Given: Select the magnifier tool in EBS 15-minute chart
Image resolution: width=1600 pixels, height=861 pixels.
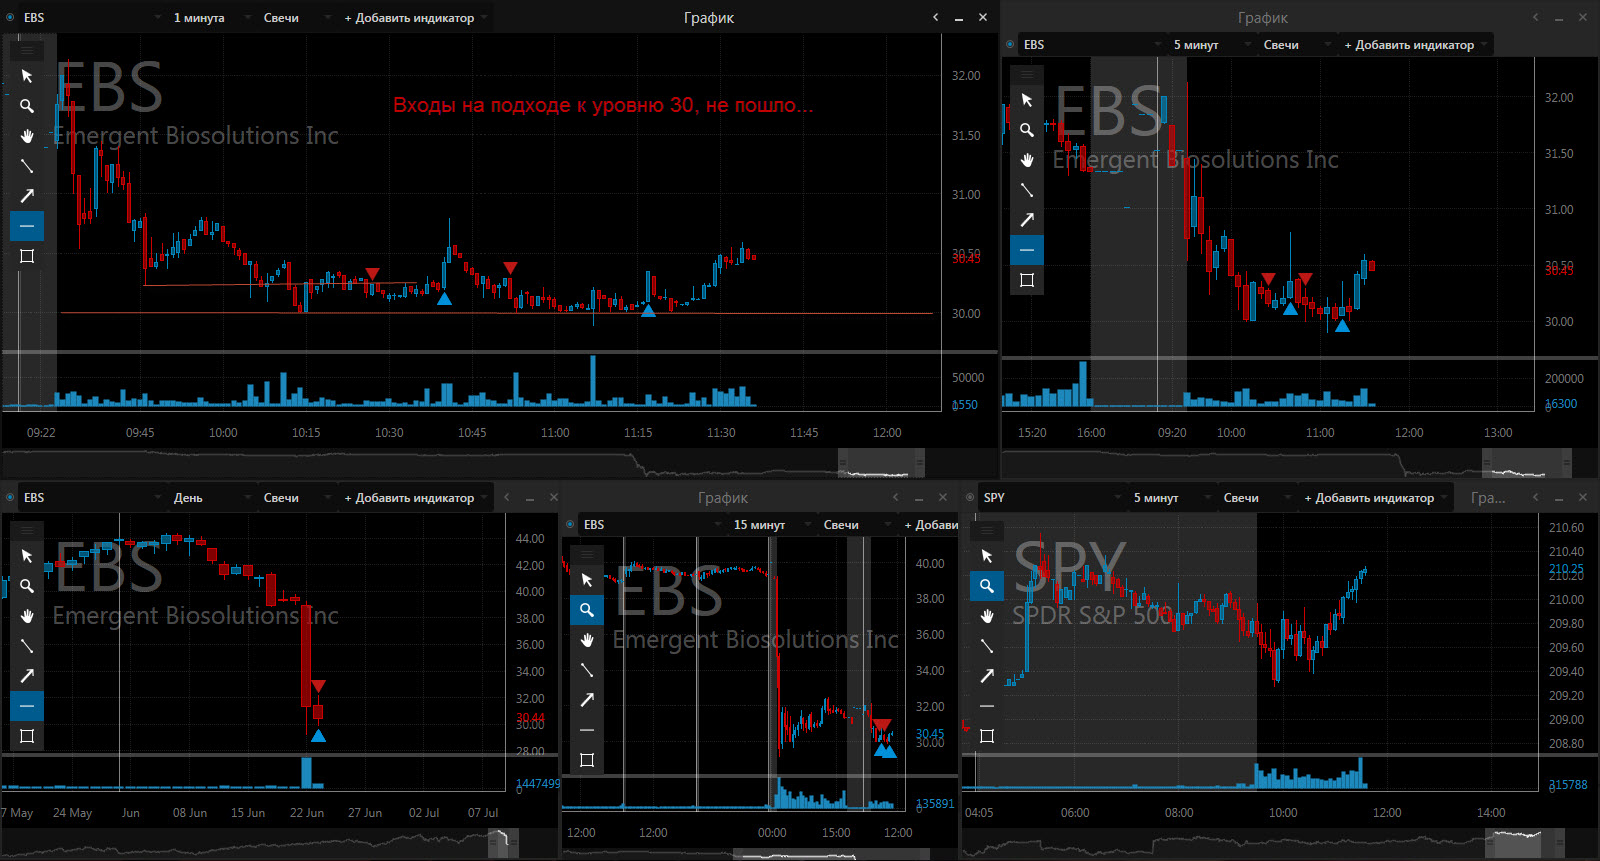Looking at the screenshot, I should (587, 610).
